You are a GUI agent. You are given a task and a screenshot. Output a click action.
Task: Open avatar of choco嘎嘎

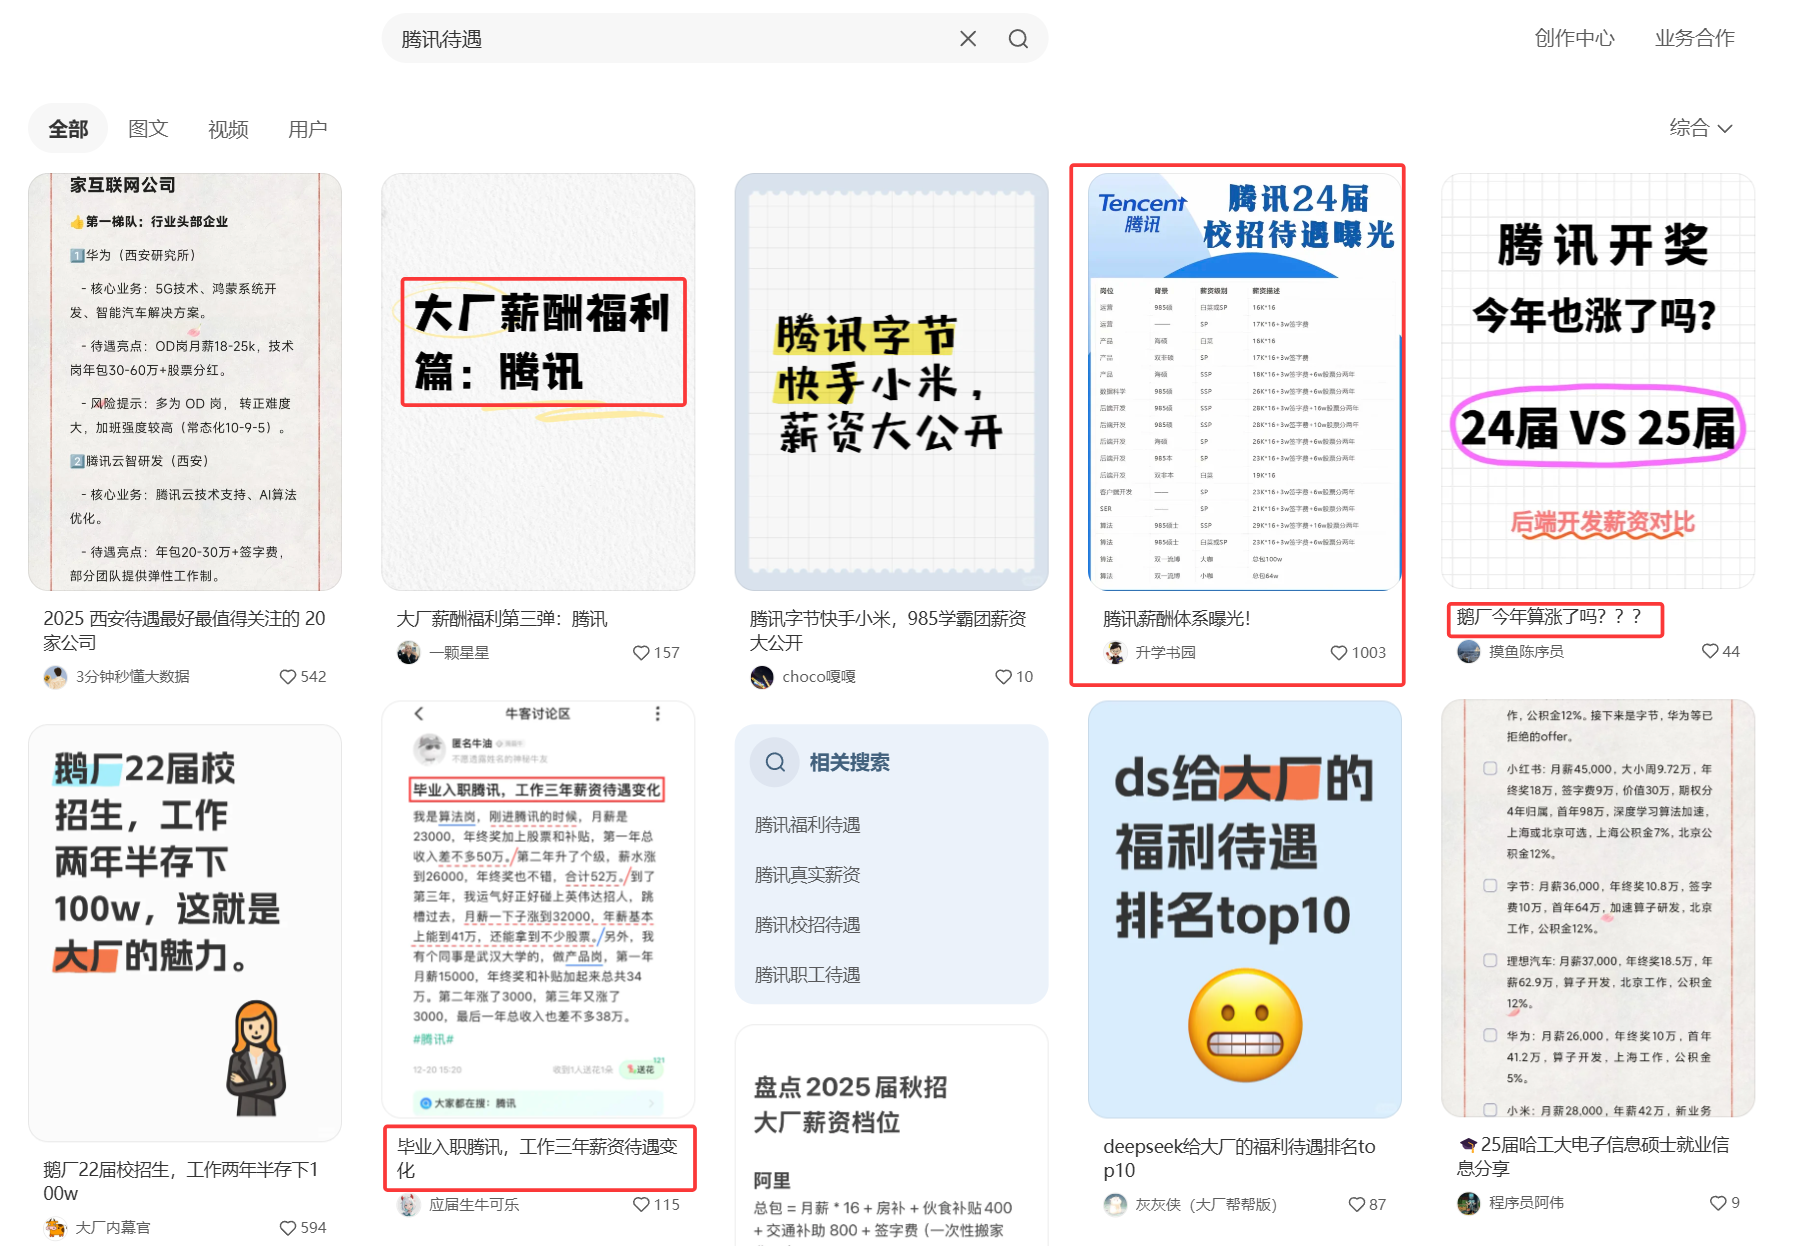coord(762,677)
